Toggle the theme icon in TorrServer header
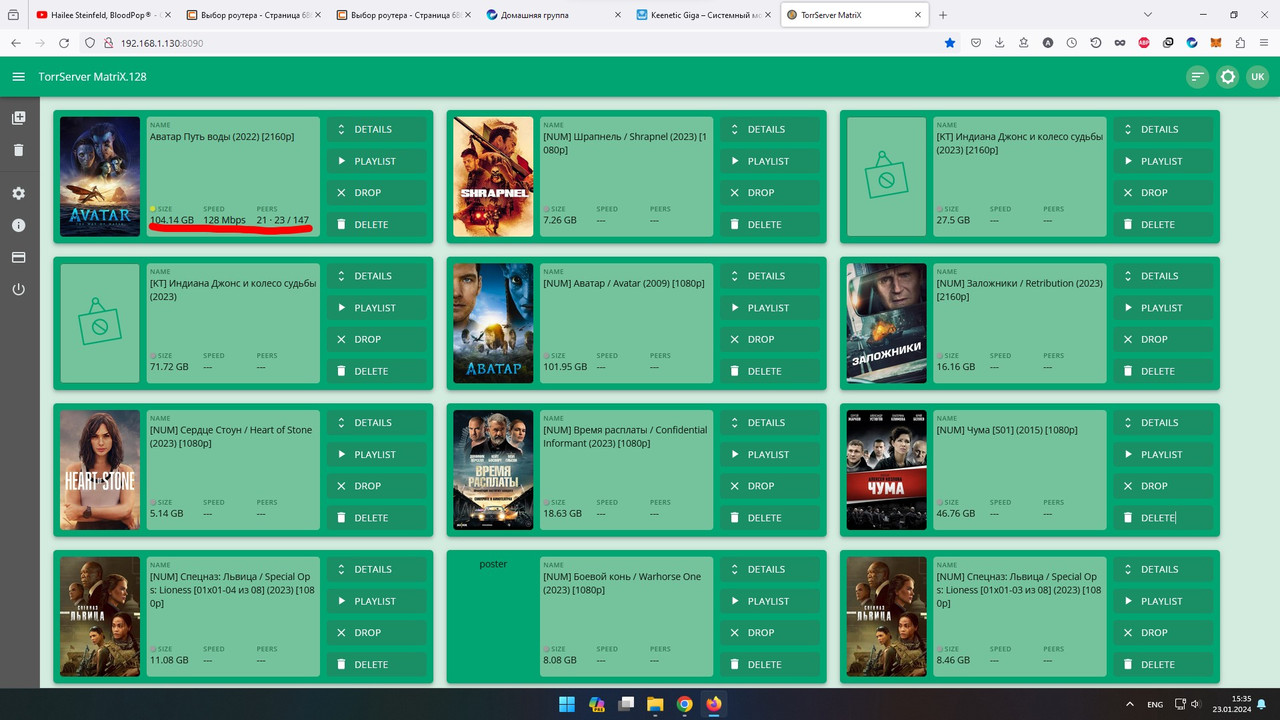The height and width of the screenshot is (720, 1280). [1228, 77]
